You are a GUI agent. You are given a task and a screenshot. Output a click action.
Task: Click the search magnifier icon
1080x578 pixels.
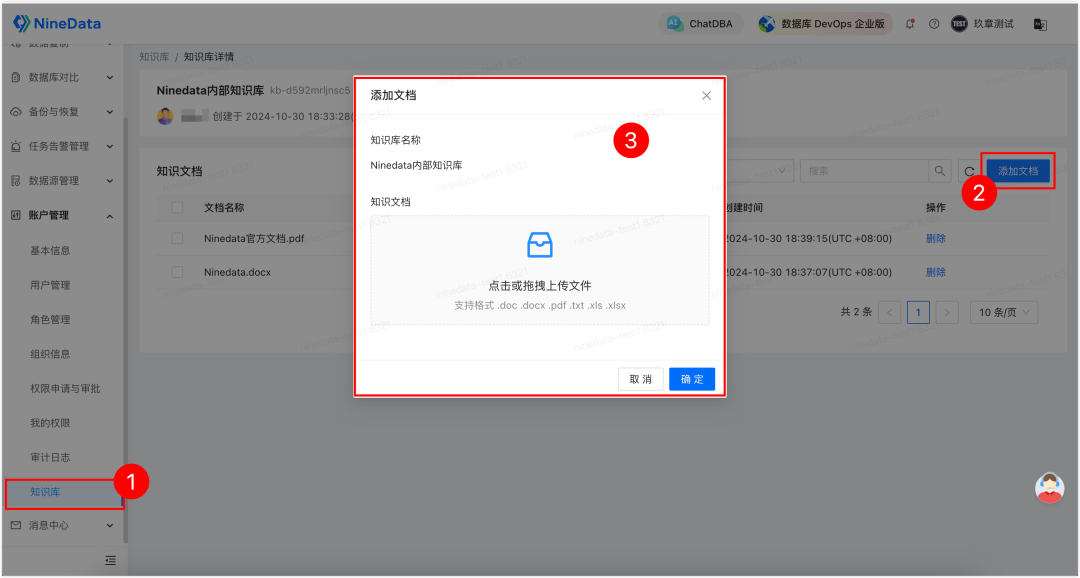pos(939,171)
